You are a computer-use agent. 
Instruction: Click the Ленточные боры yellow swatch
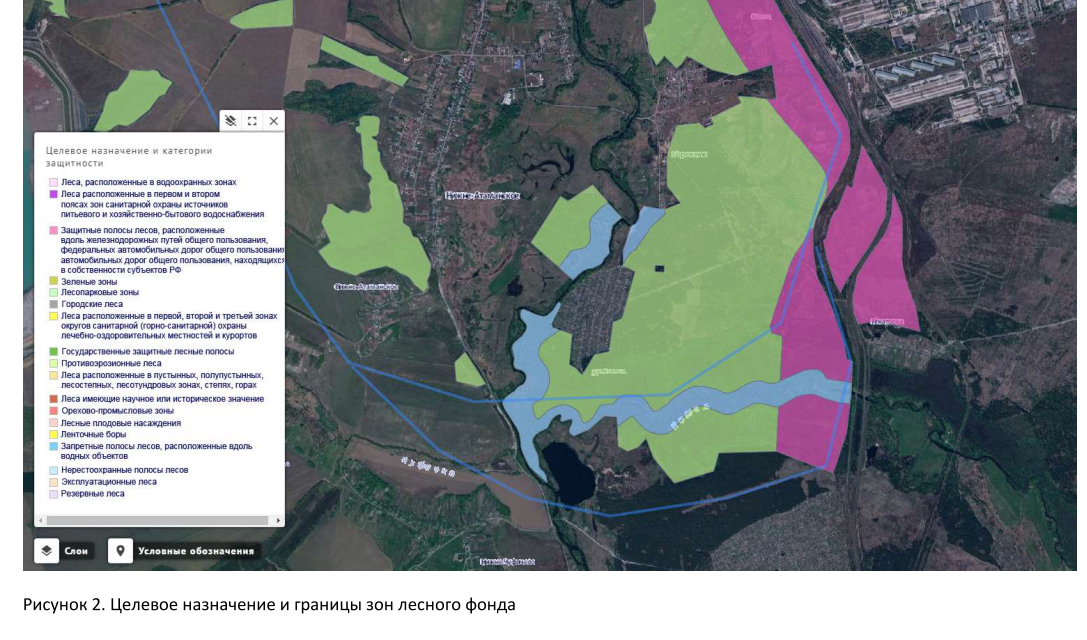click(53, 435)
